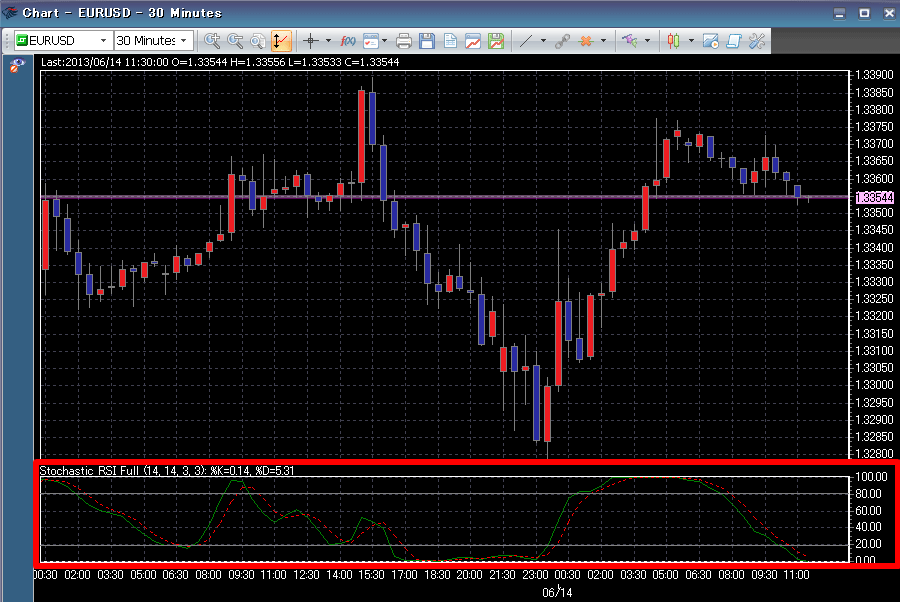Viewport: 900px width, 602px height.
Task: Click the purple pin marker icon
Action: pyautogui.click(x=630, y=41)
